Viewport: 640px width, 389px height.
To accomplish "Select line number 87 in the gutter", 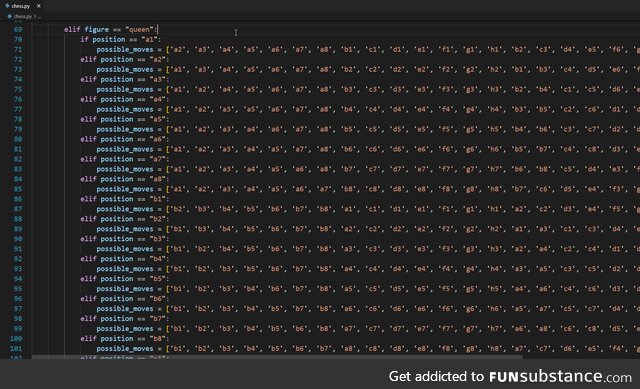I will tap(18, 209).
